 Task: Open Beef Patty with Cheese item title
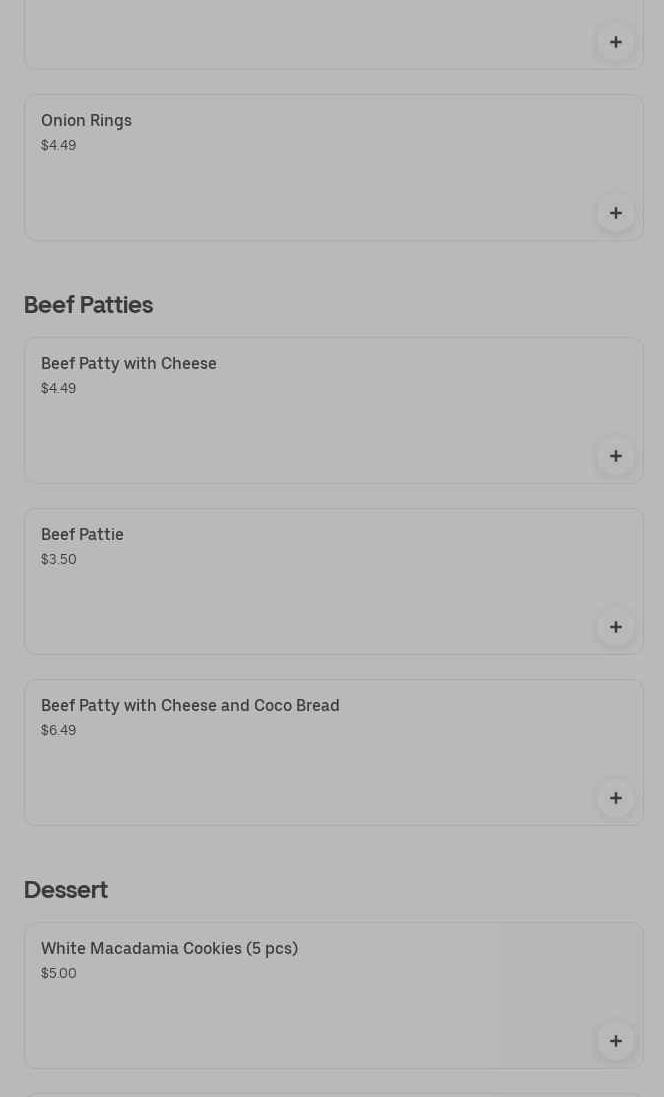129,363
